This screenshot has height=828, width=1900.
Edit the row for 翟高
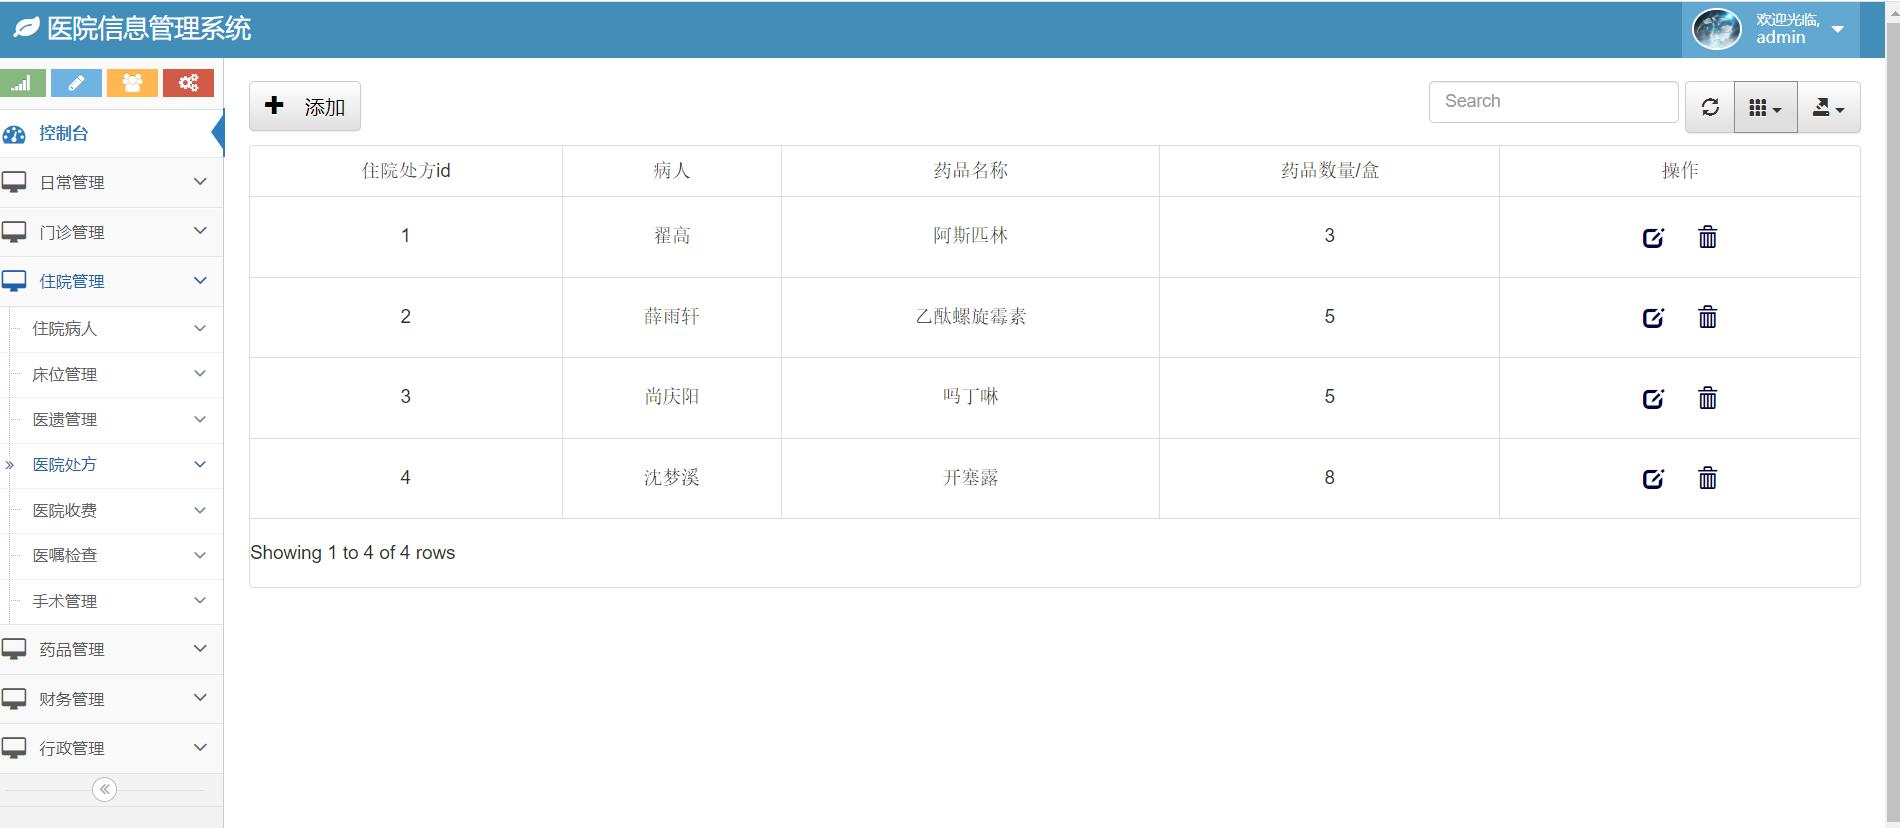pyautogui.click(x=1654, y=237)
